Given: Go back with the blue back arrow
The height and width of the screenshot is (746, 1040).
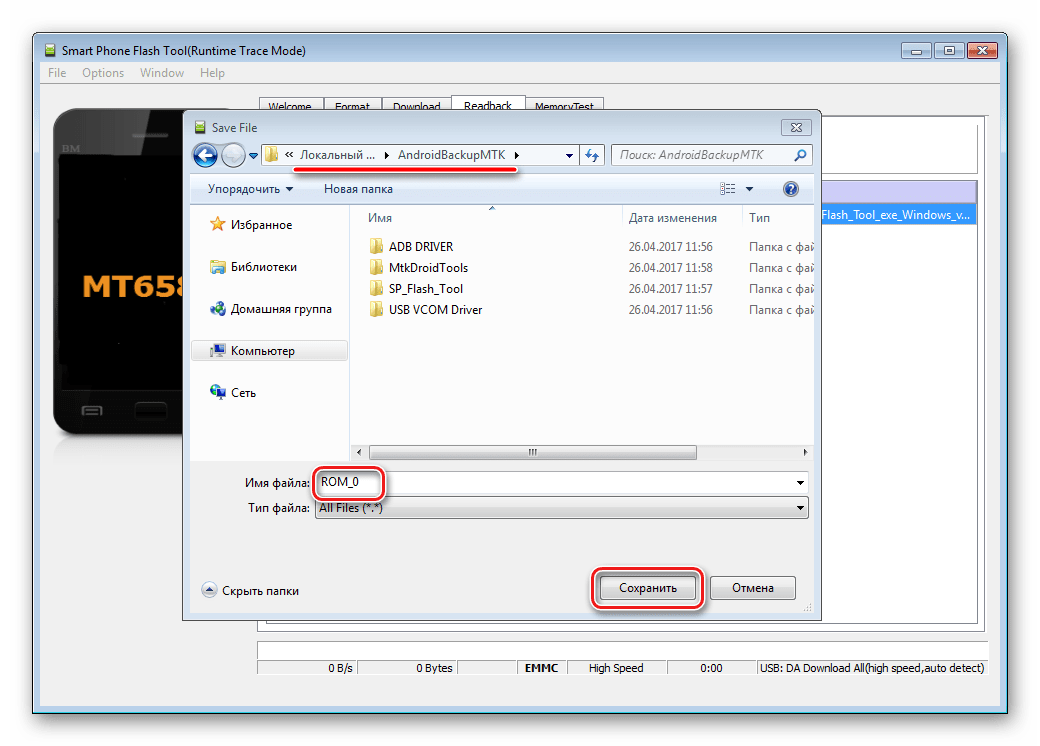Looking at the screenshot, I should coord(206,155).
